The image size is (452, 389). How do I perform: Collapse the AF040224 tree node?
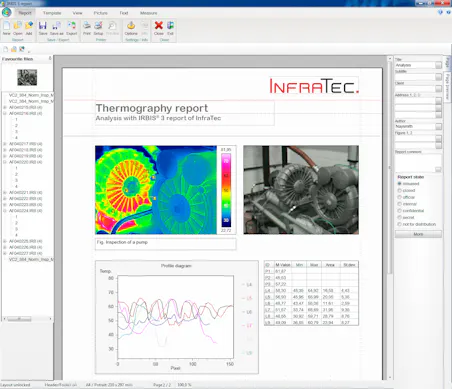point(5,211)
